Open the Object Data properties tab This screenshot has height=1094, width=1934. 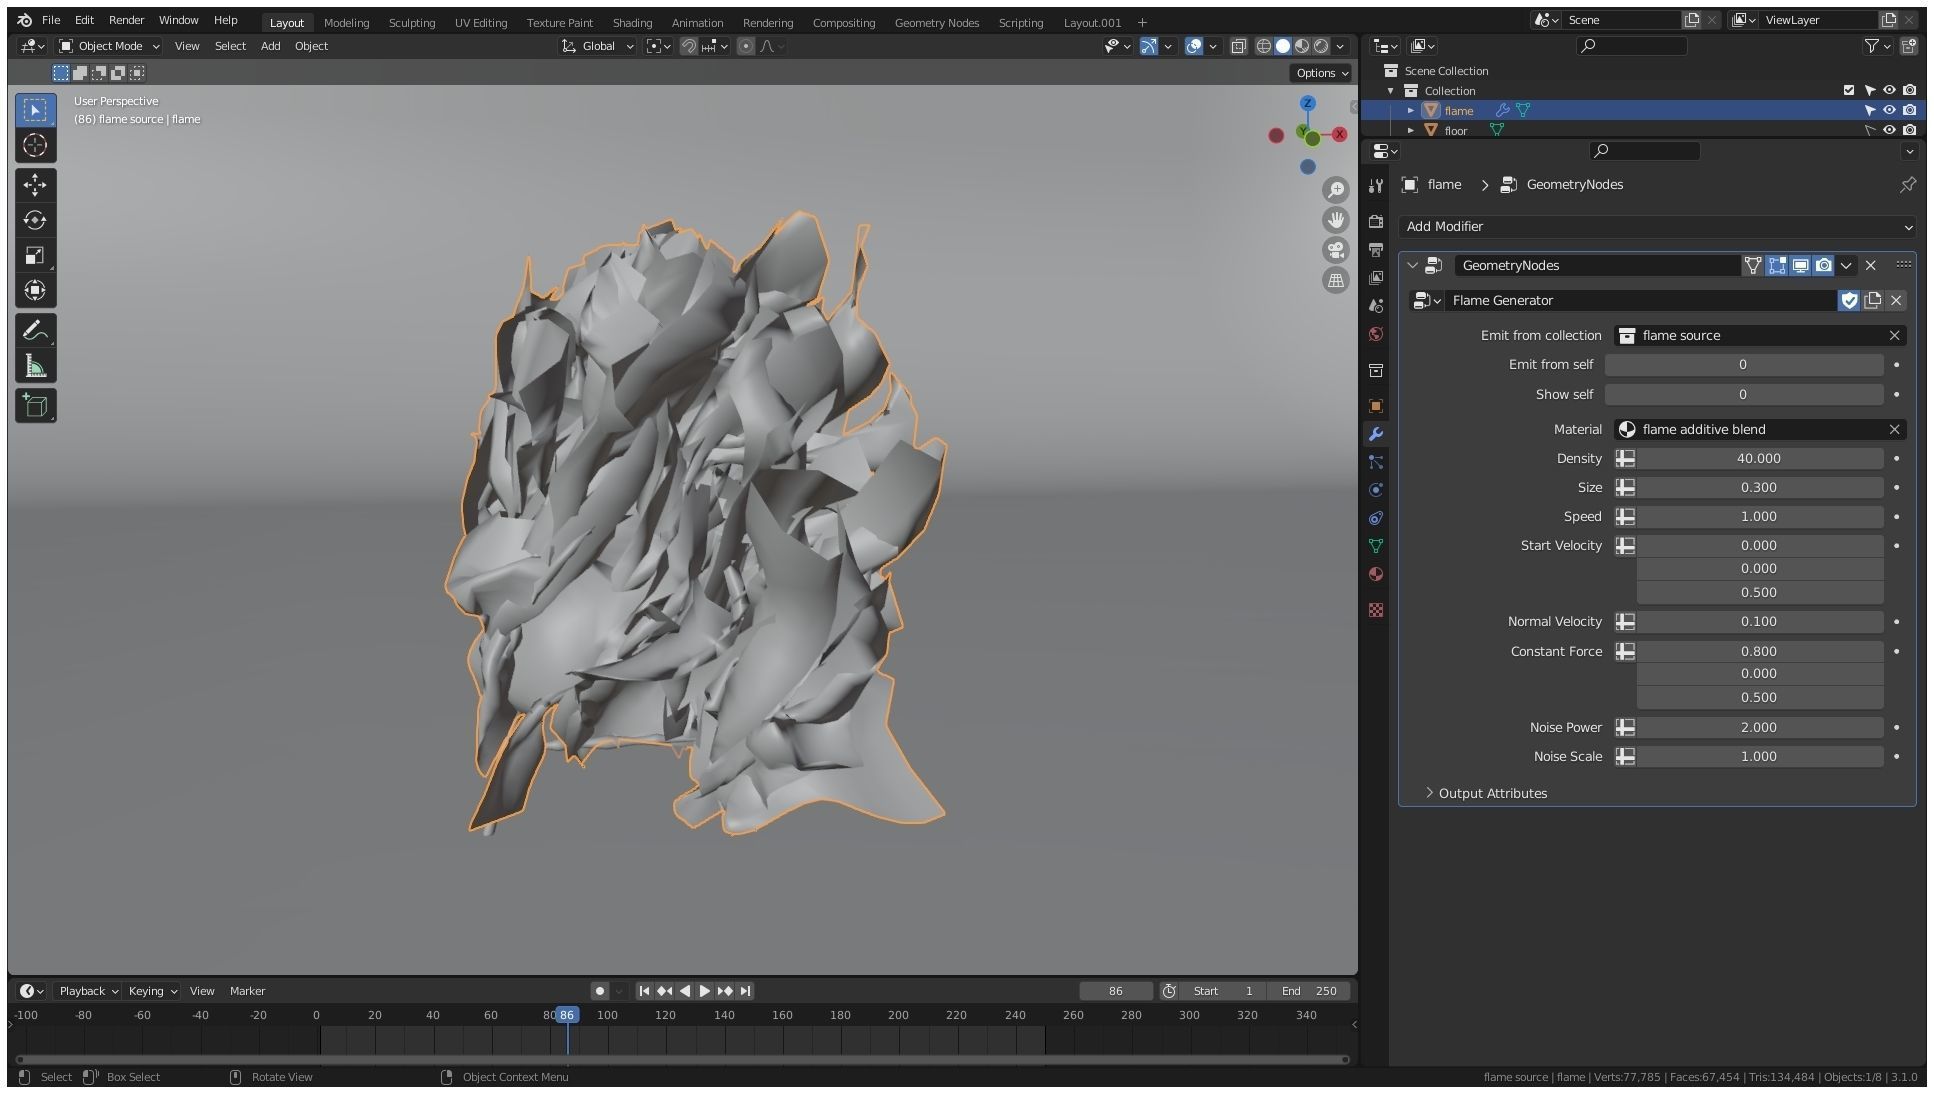1376,546
